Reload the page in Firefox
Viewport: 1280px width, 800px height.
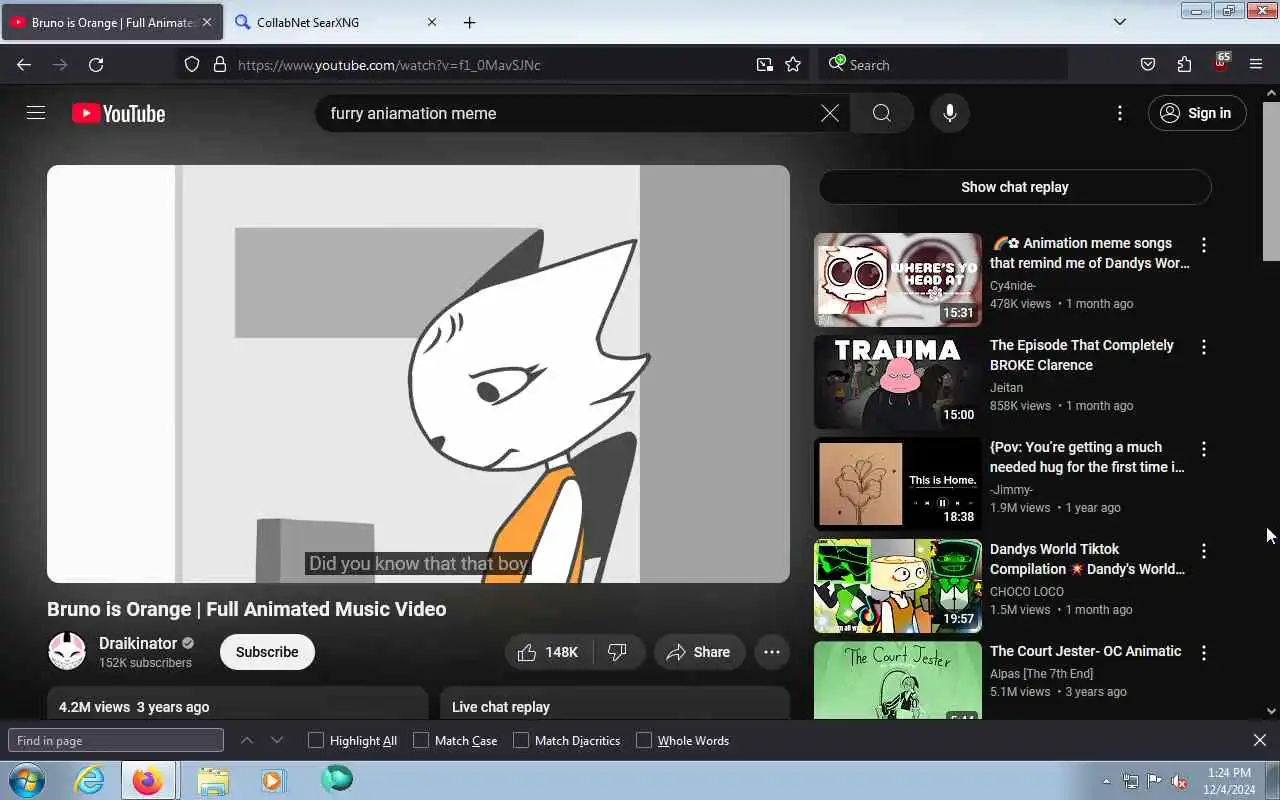click(x=96, y=64)
